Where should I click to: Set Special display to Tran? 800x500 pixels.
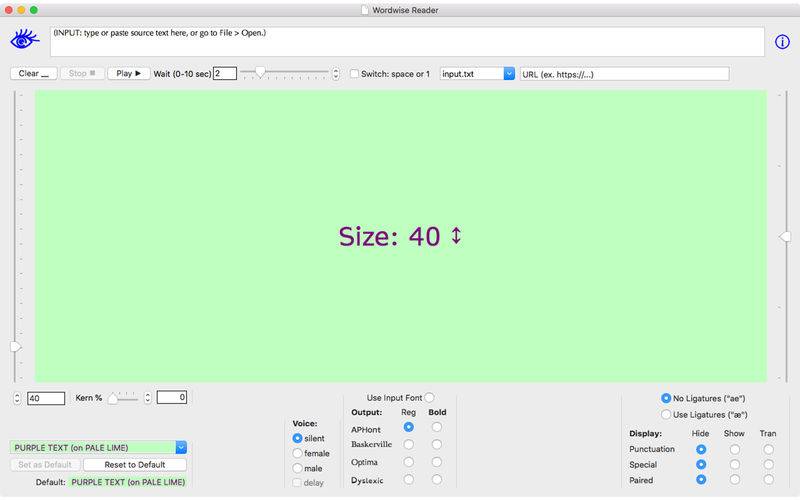[768, 464]
